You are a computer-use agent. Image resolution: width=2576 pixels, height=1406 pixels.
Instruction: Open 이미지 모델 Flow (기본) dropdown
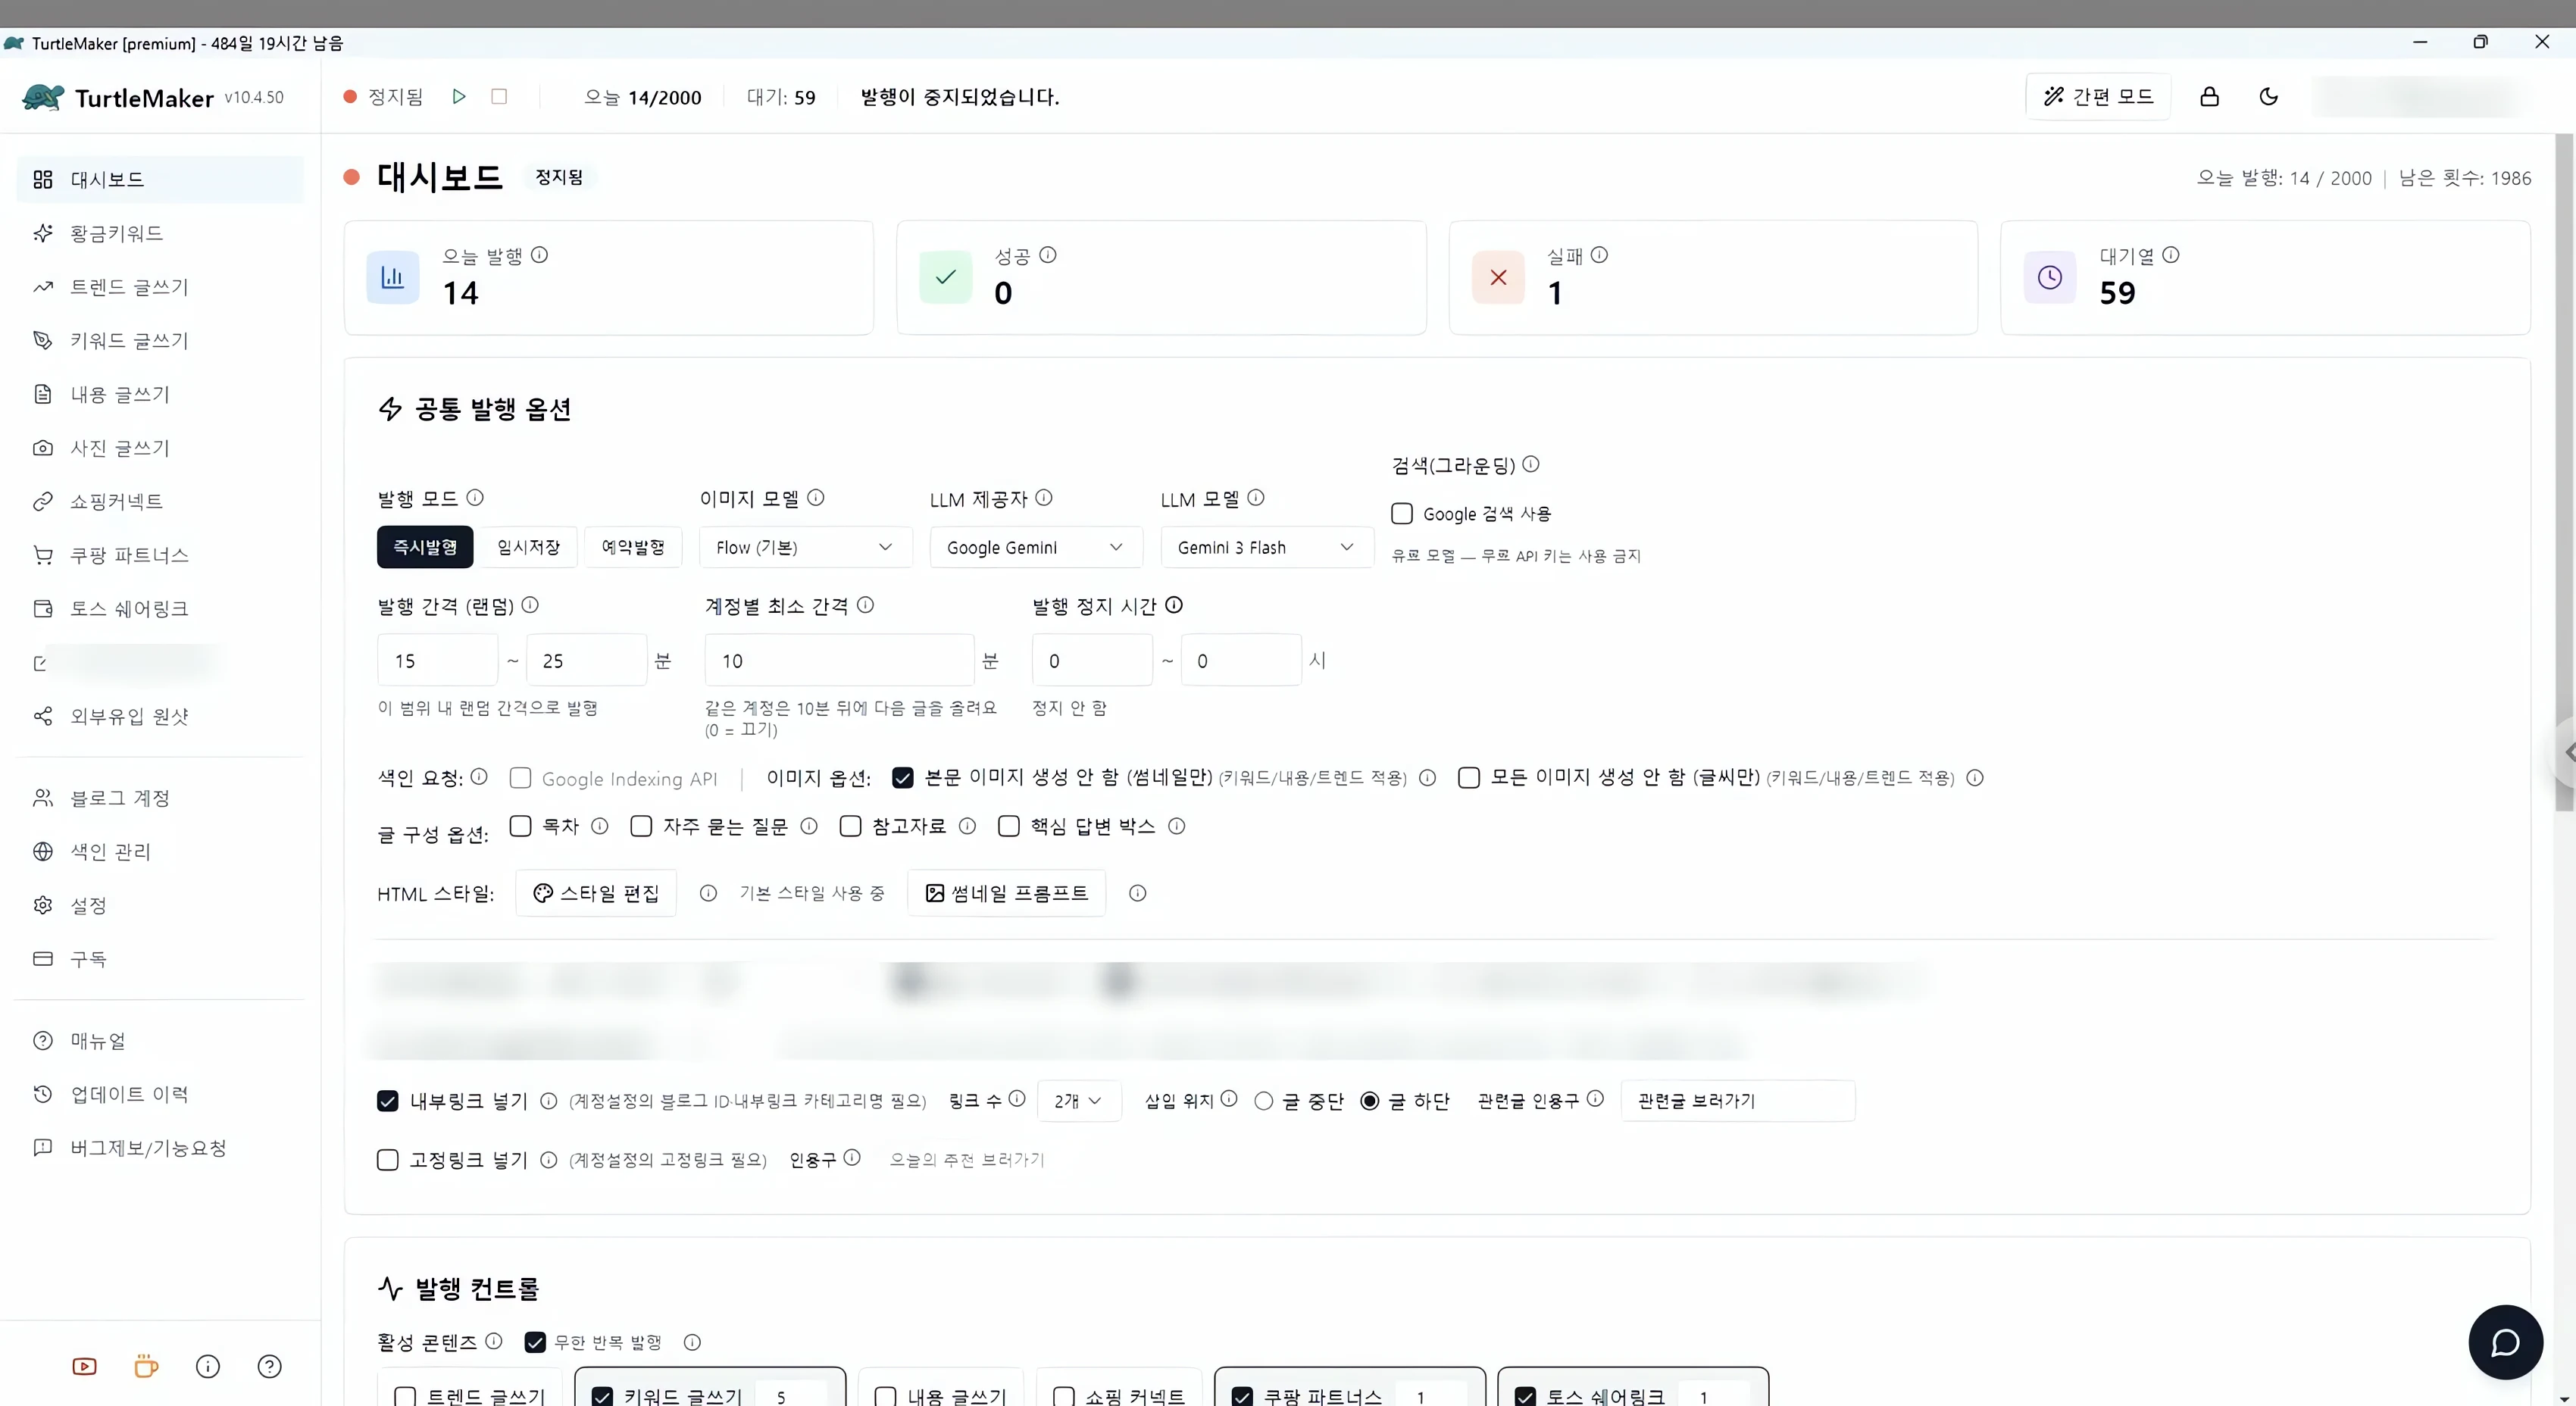pyautogui.click(x=805, y=547)
